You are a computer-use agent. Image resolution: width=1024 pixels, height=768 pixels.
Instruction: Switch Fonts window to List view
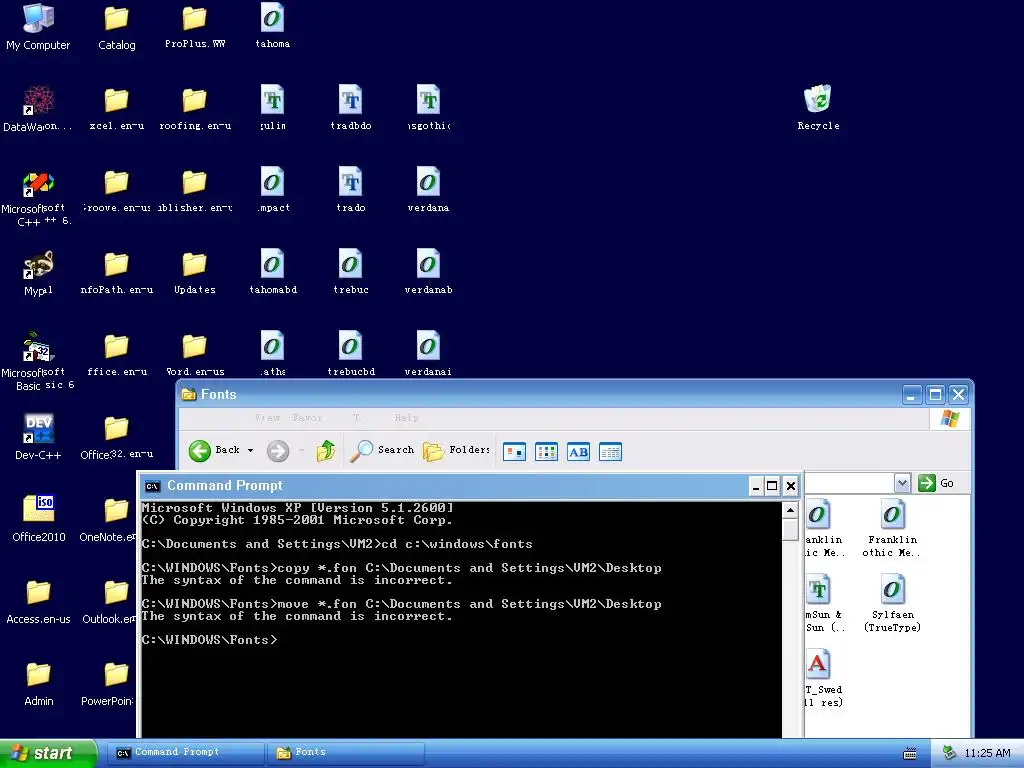(546, 452)
